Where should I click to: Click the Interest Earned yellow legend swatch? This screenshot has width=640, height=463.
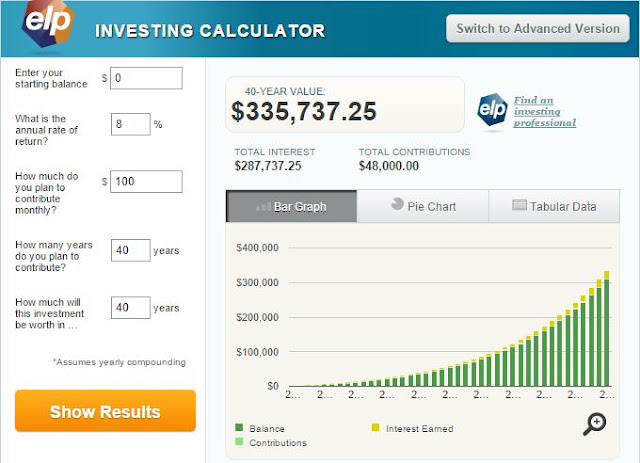click(x=376, y=427)
